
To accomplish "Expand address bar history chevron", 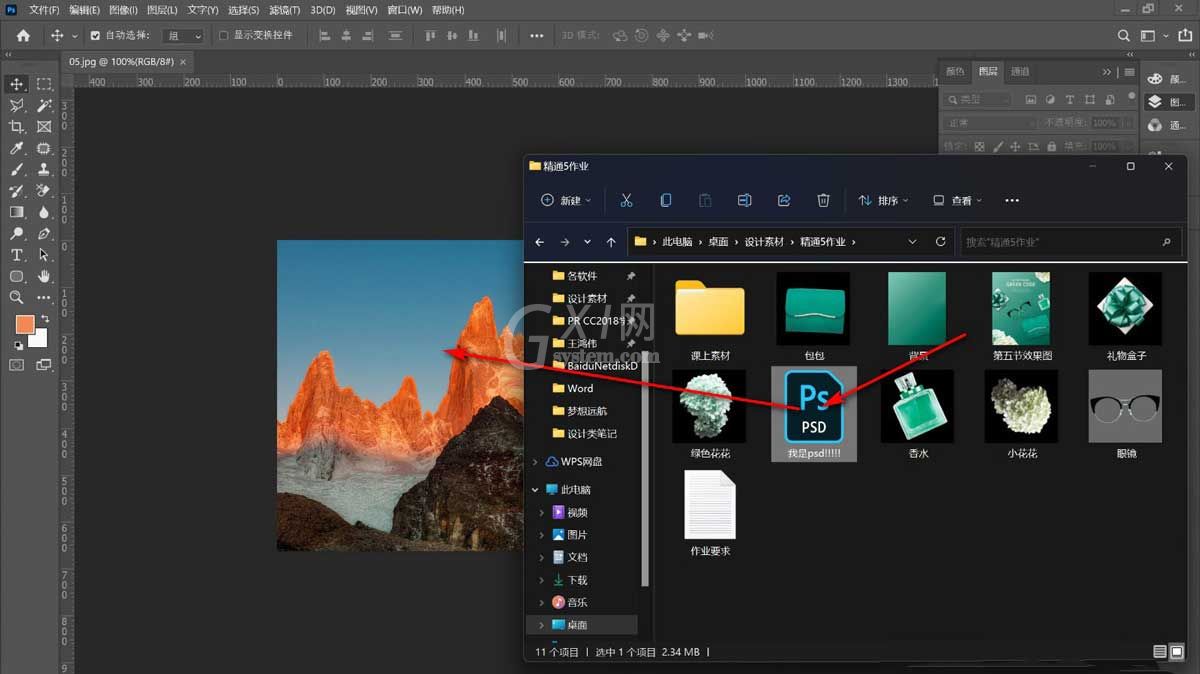I will 912,242.
